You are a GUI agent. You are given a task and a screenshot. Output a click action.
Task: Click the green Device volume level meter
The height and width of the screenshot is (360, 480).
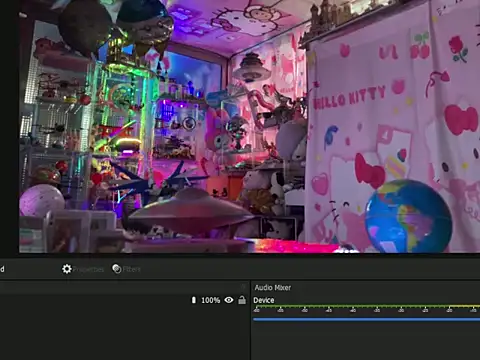click(x=367, y=306)
